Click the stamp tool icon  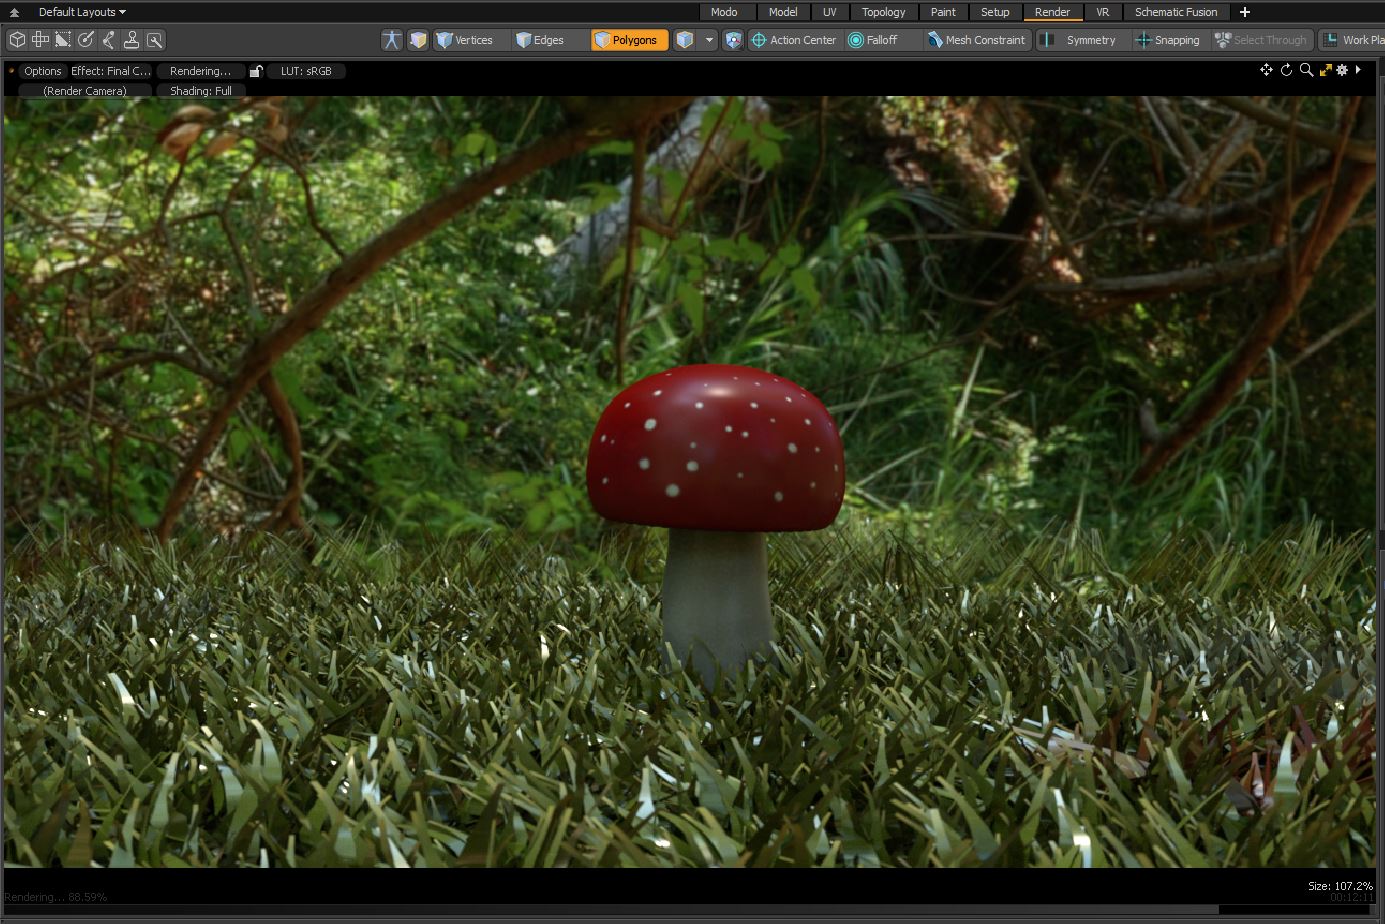tap(131, 40)
